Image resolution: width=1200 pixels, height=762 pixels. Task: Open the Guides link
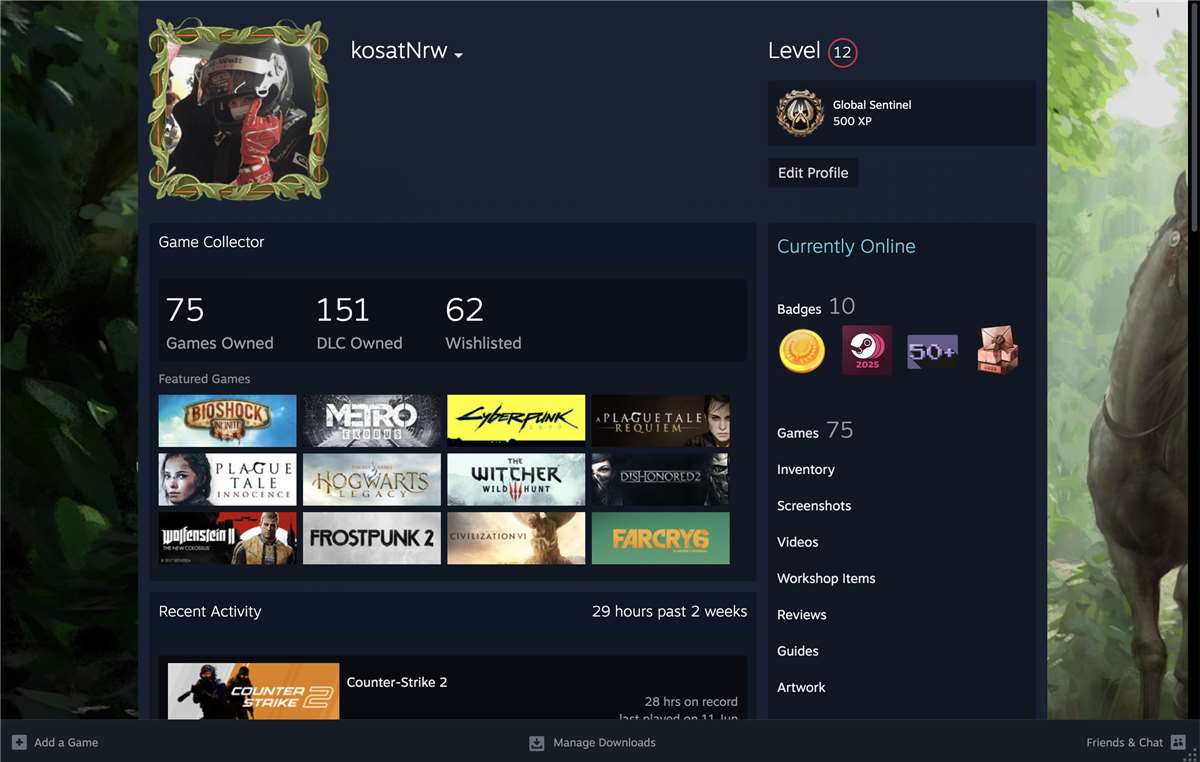click(798, 651)
